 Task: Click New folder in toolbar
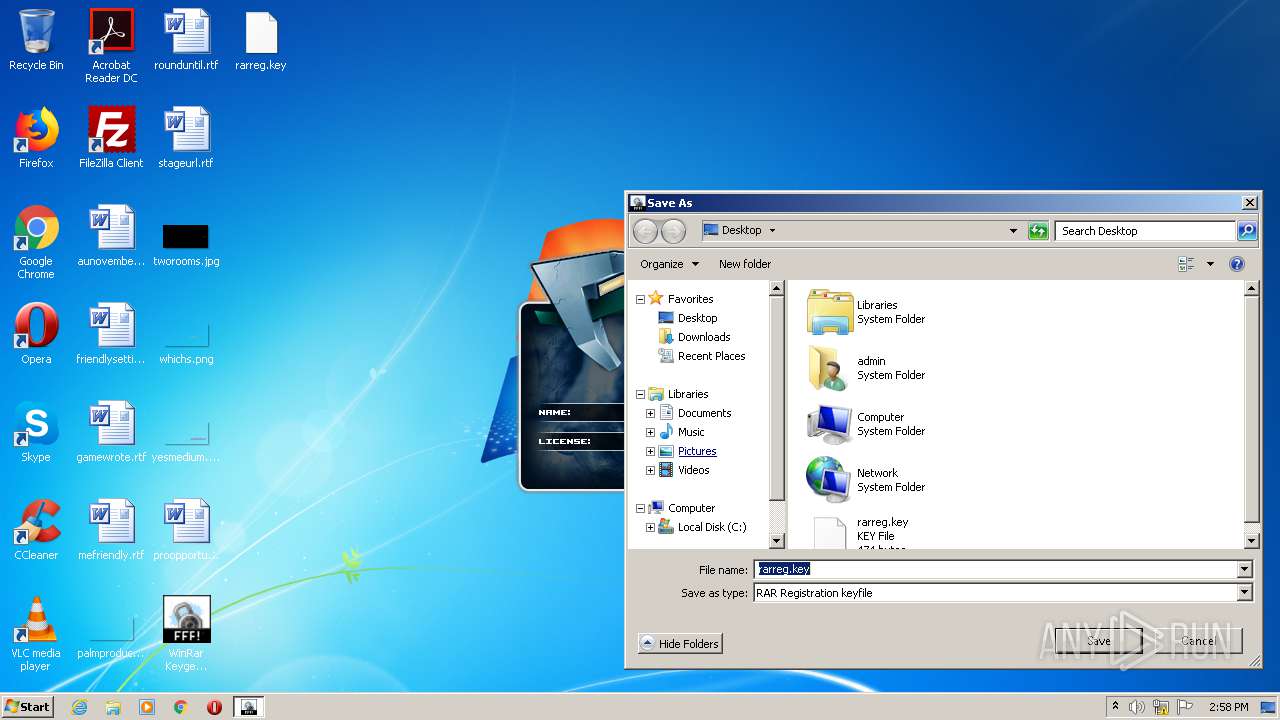[x=745, y=264]
